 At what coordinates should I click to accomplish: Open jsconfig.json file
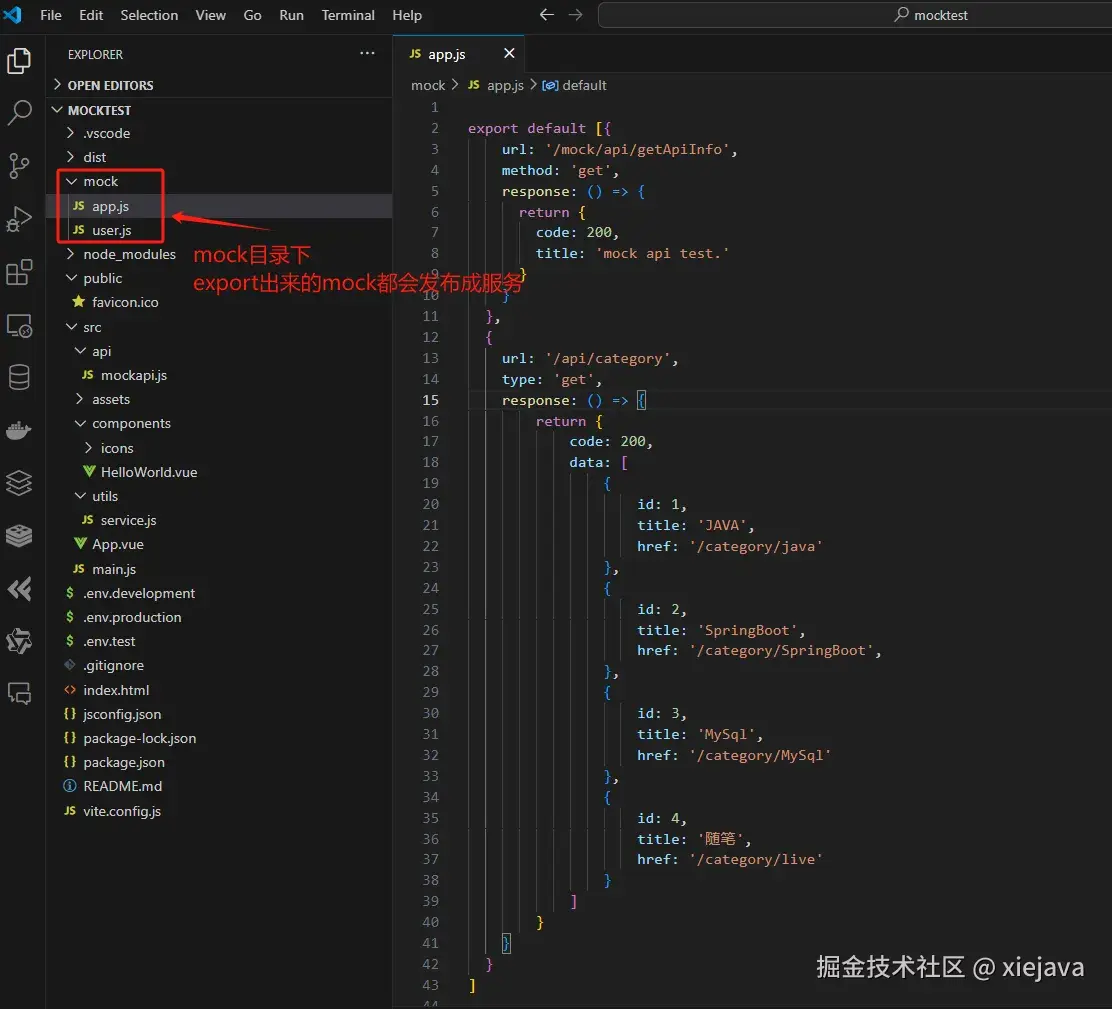pyautogui.click(x=219, y=714)
